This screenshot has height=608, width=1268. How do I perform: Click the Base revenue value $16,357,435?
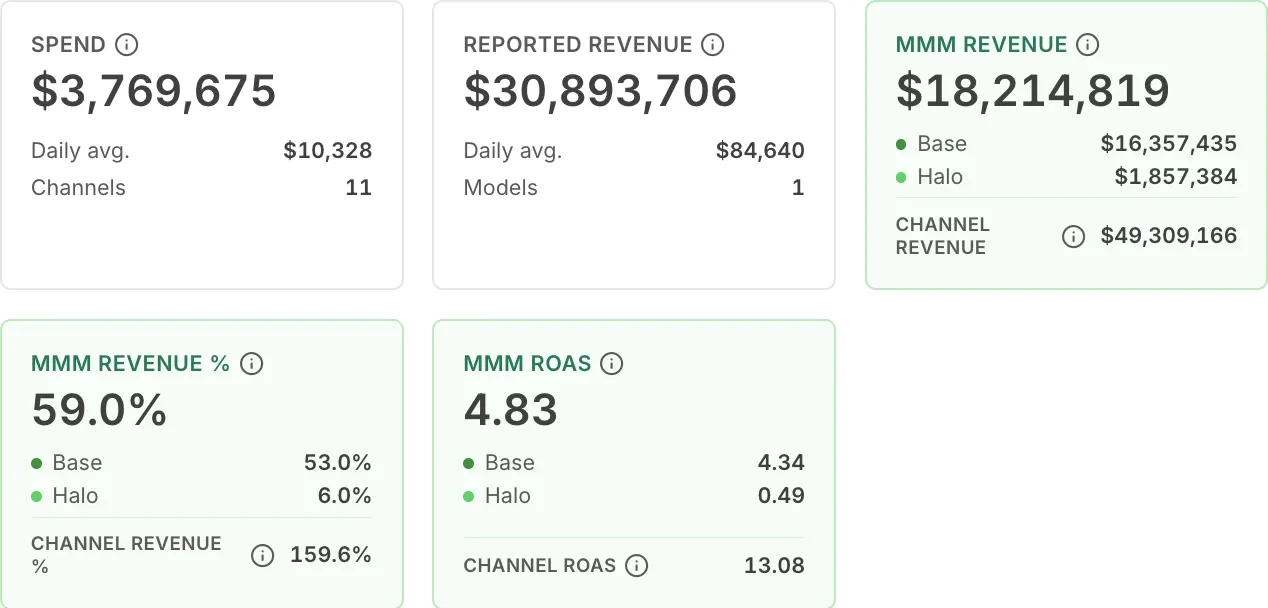tap(1169, 144)
